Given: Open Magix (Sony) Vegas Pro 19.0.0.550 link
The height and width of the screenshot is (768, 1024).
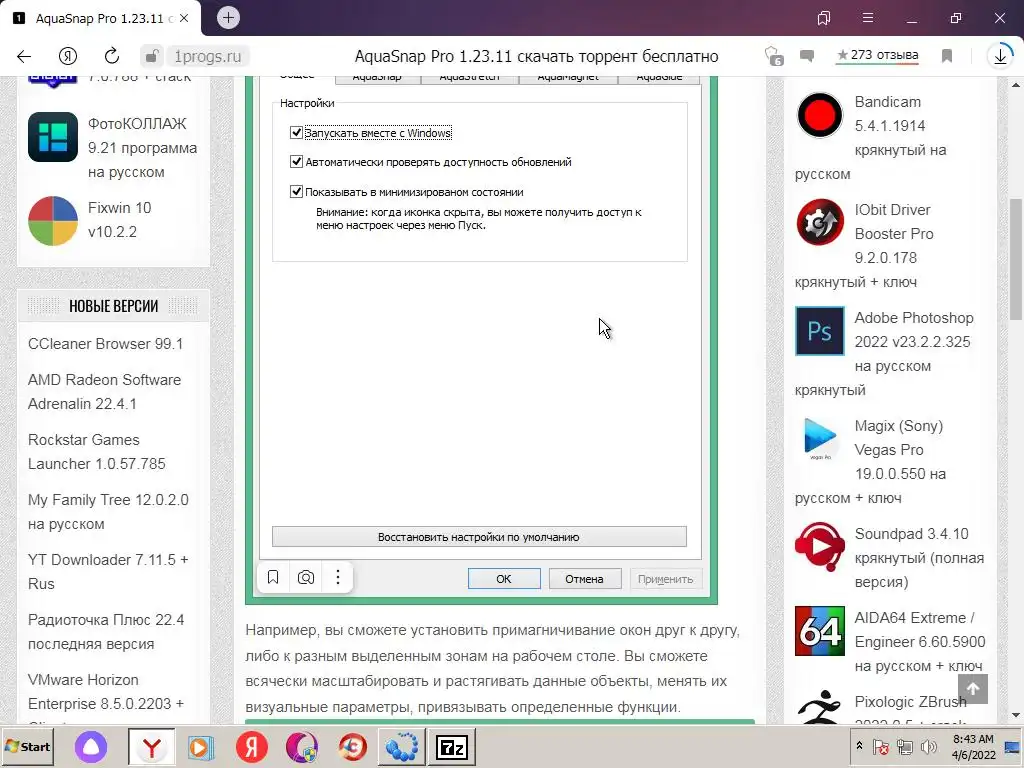Looking at the screenshot, I should [871, 462].
